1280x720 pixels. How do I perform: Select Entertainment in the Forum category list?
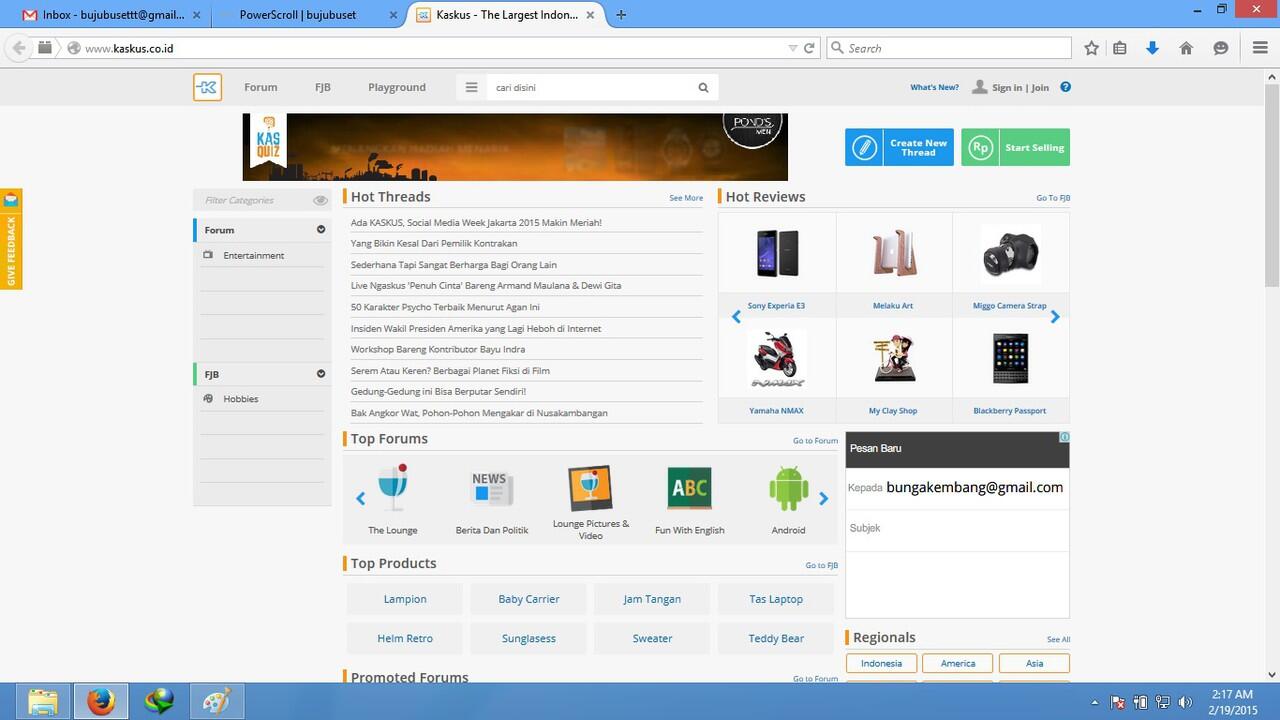click(x=254, y=256)
